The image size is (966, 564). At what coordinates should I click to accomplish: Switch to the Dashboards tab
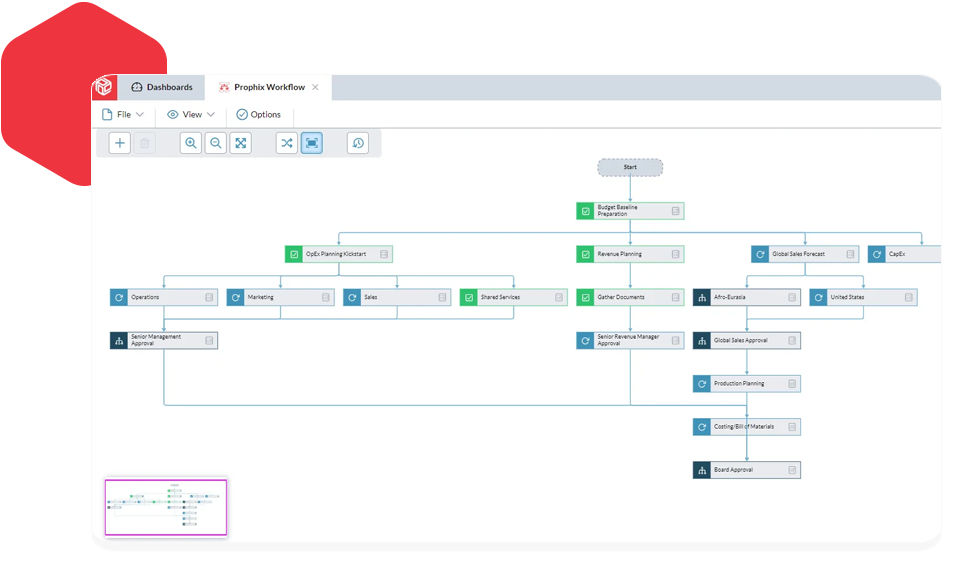(162, 88)
